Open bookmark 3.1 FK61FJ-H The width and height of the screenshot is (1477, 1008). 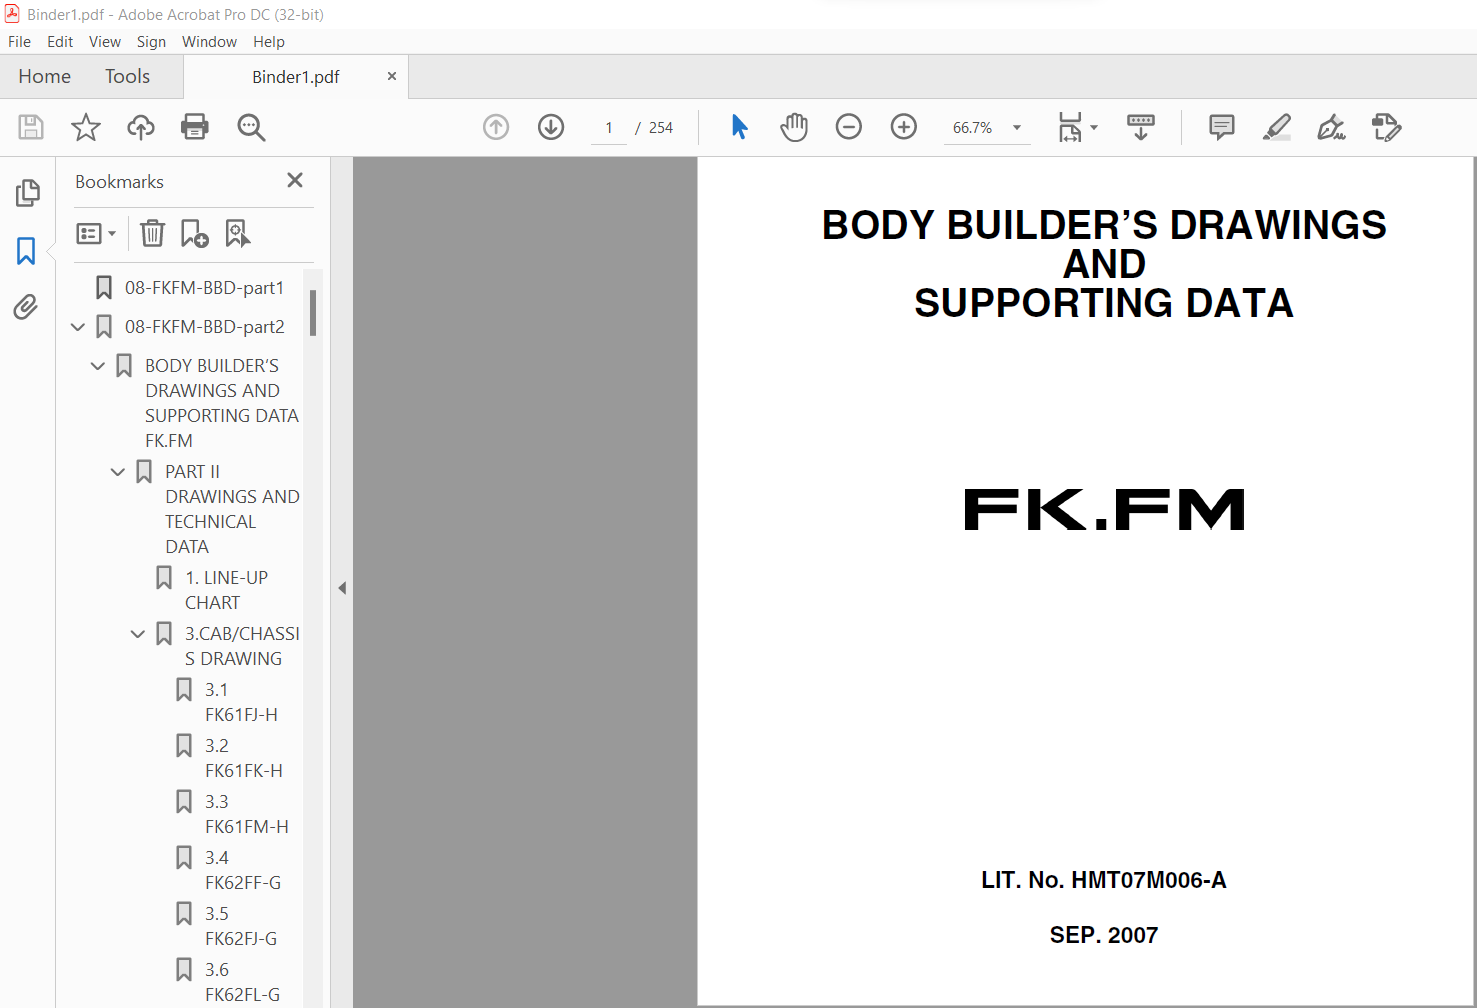241,702
